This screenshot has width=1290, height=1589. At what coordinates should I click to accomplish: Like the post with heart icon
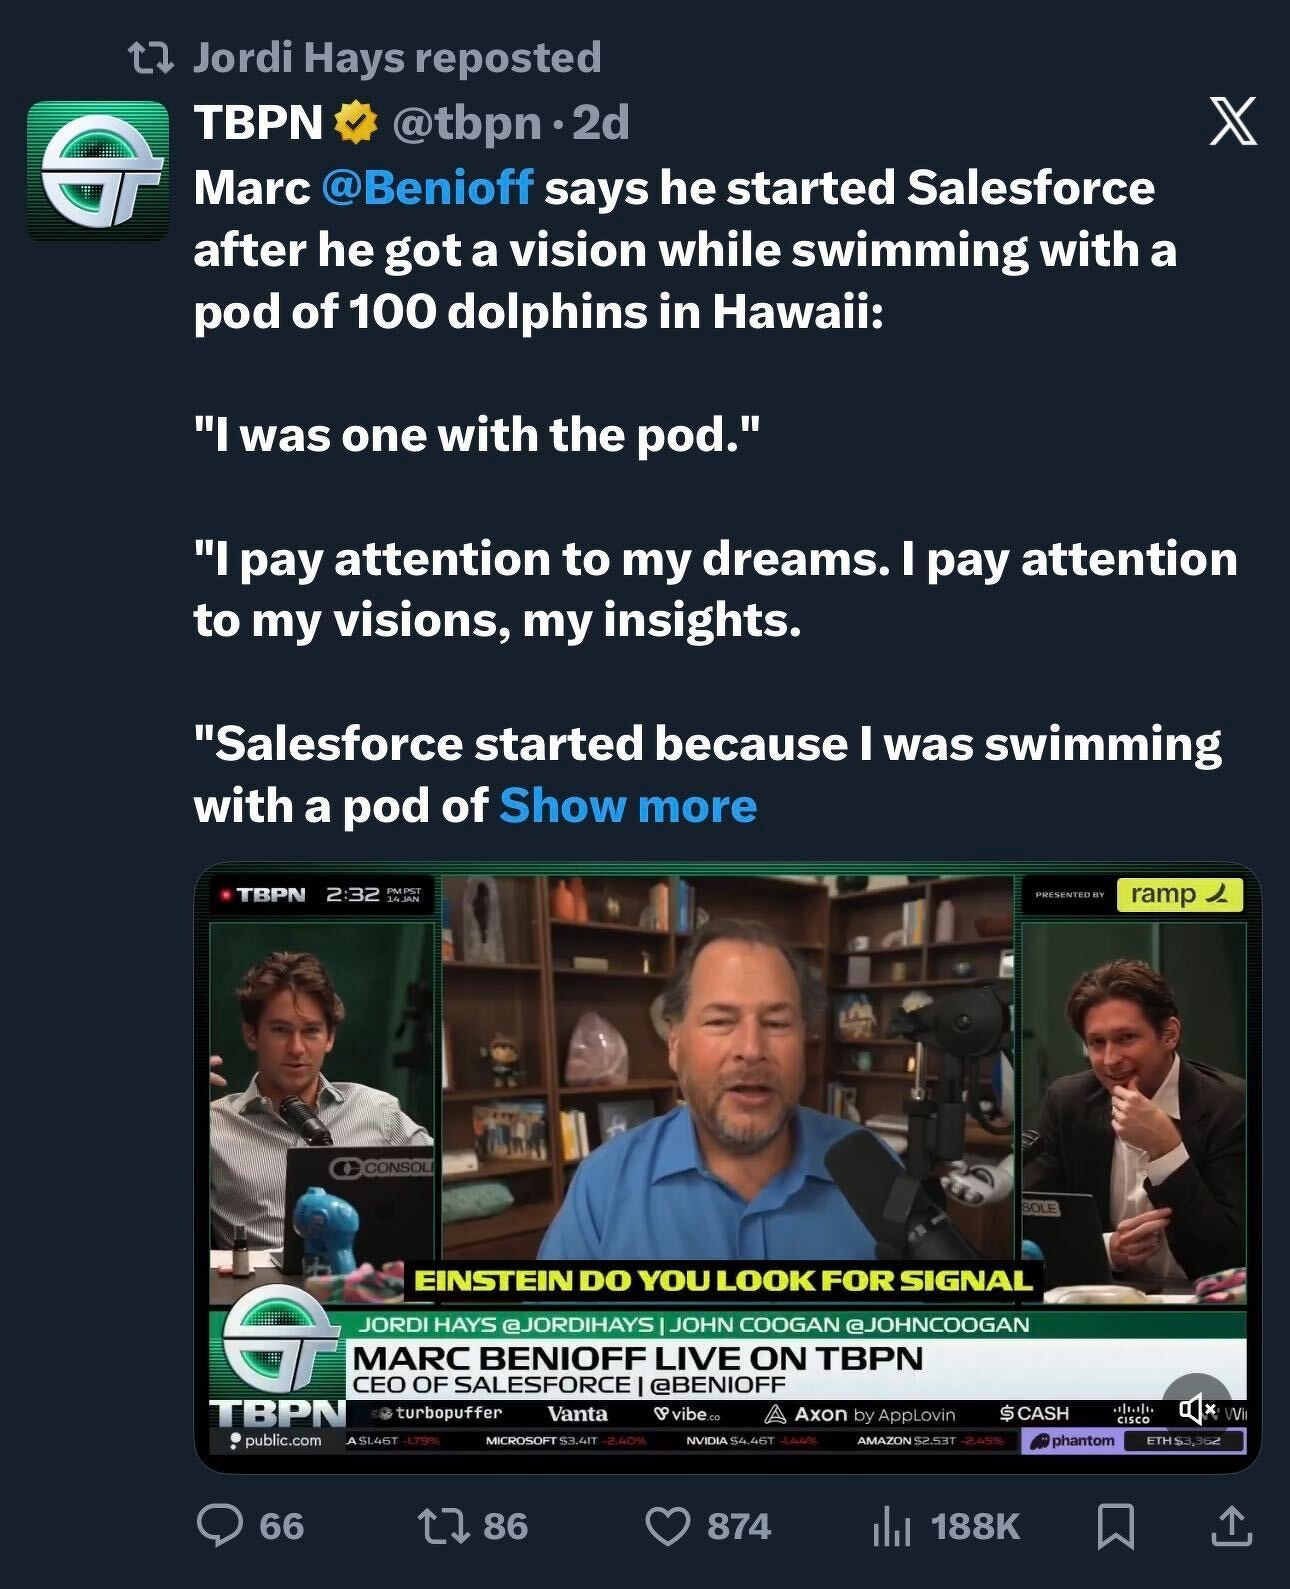pos(667,1526)
